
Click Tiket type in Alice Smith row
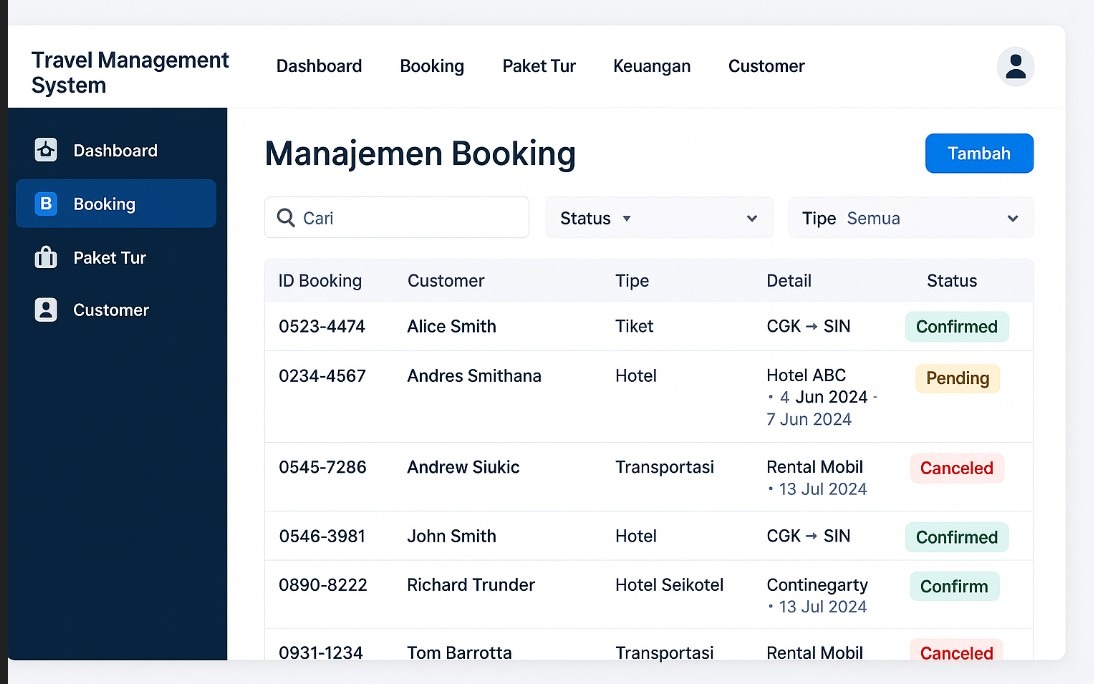pos(634,326)
